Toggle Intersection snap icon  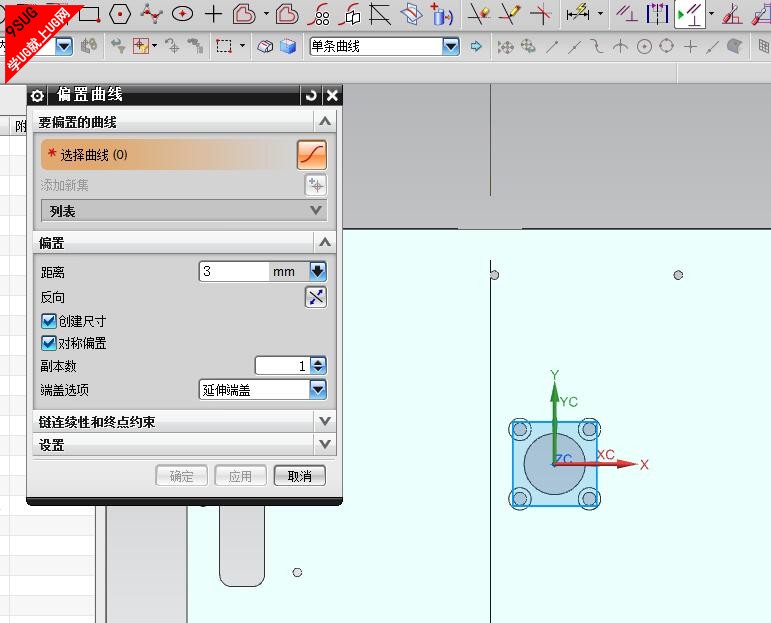621,47
